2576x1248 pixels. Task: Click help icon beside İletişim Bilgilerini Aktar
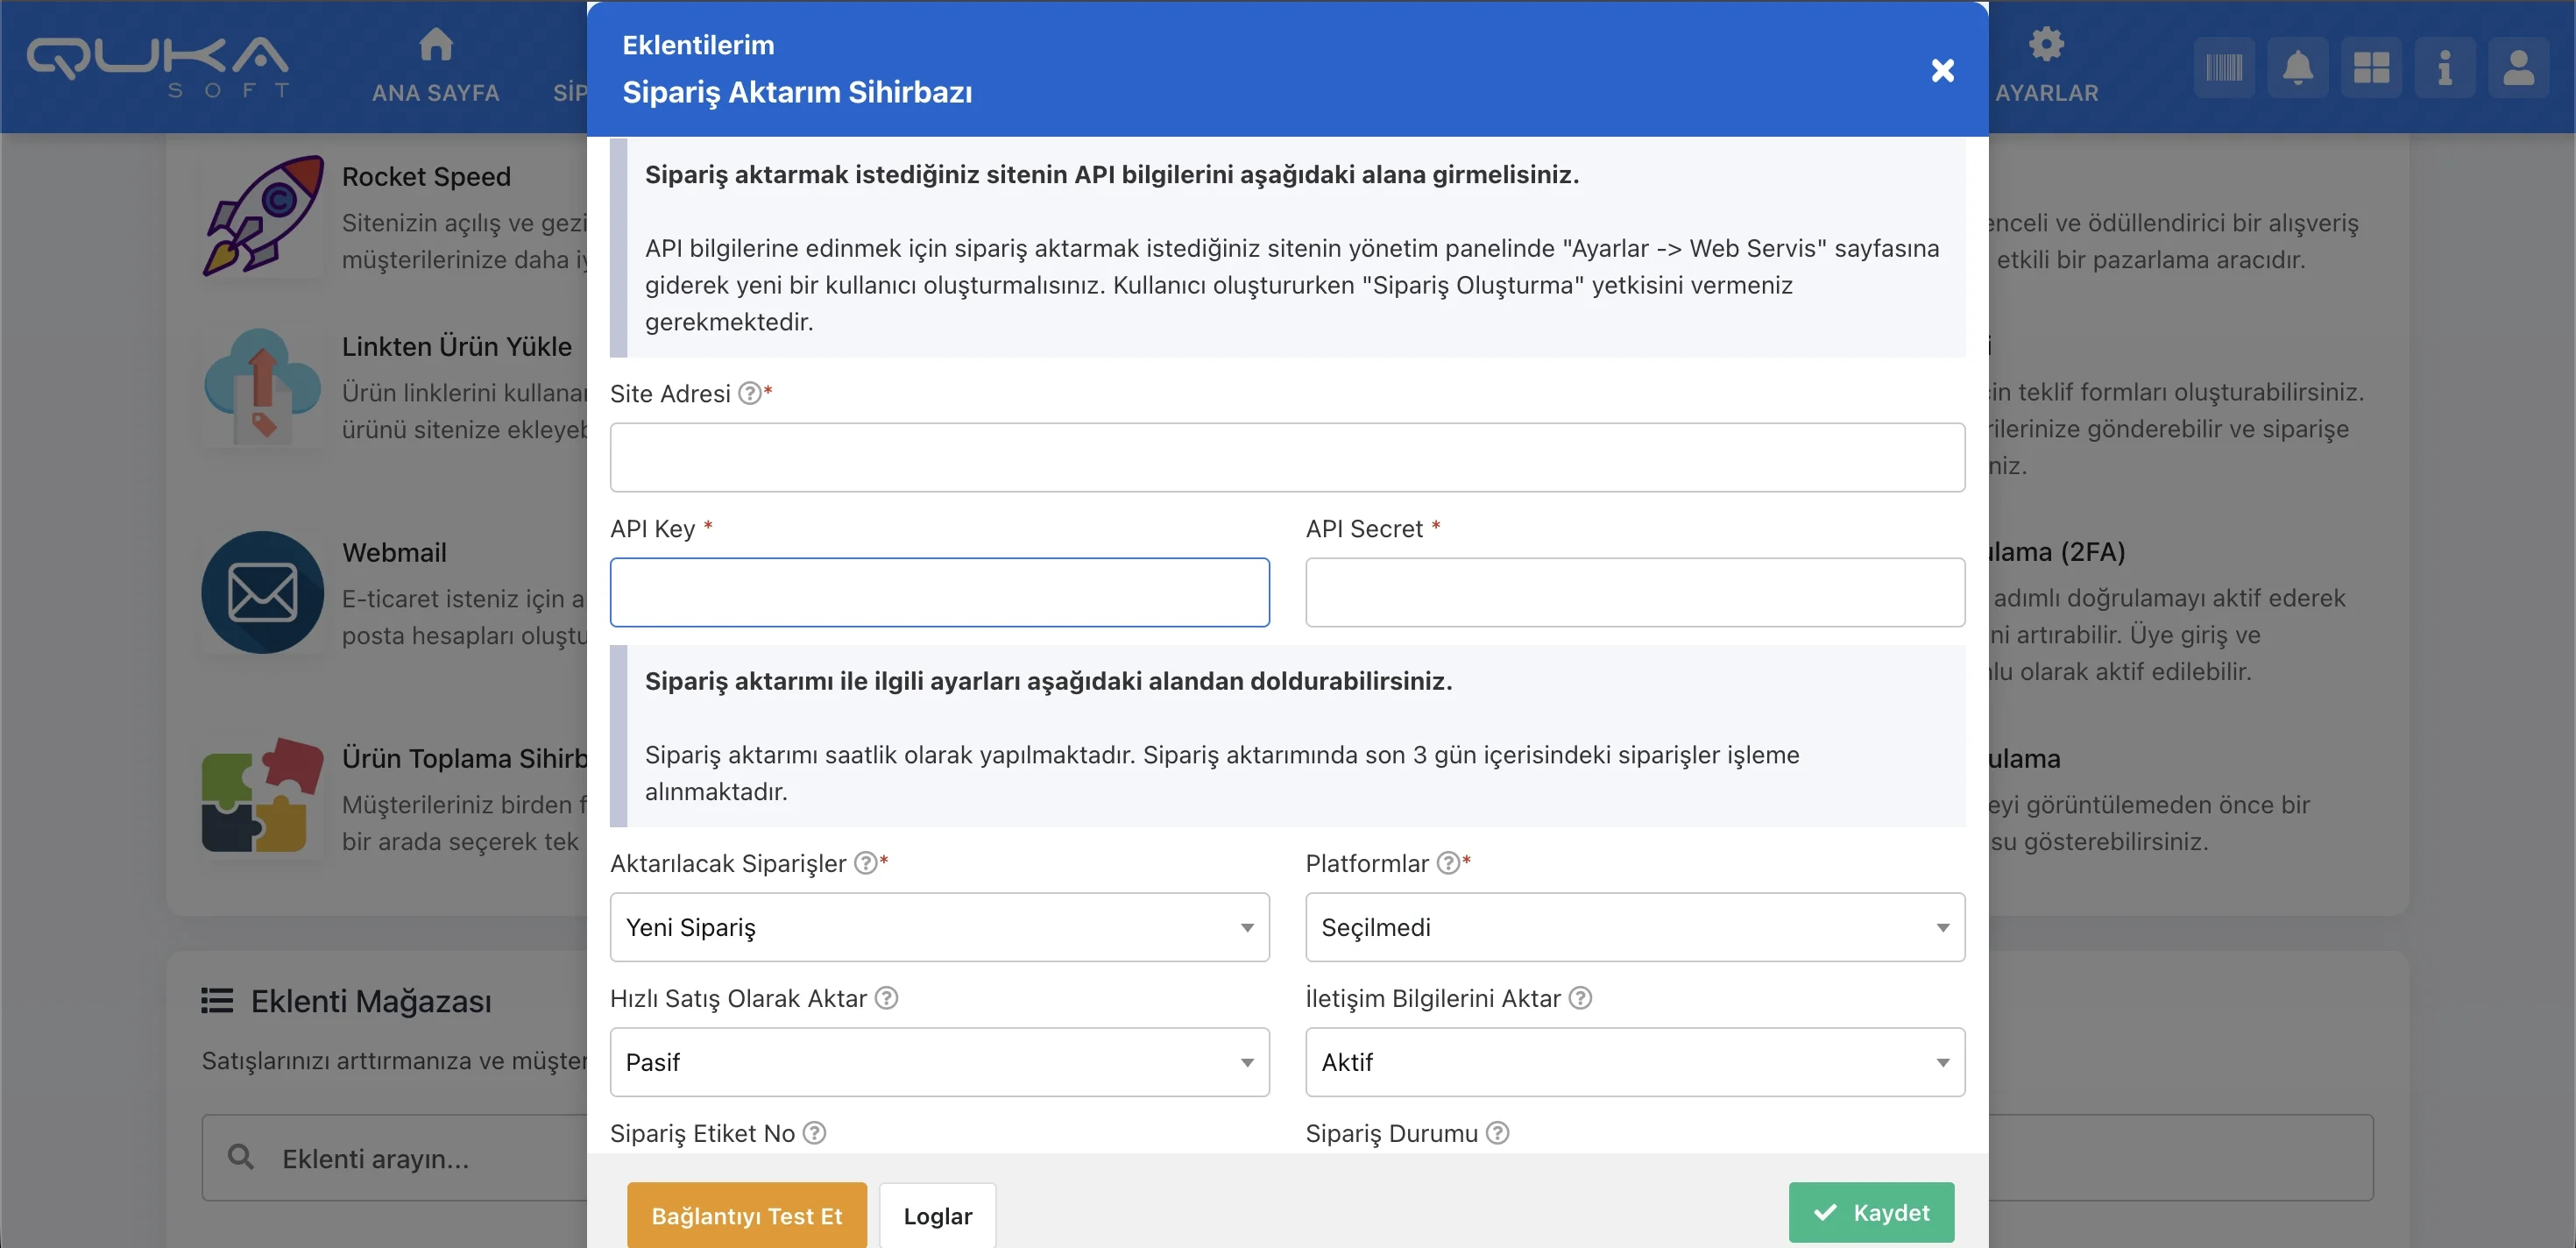click(1580, 998)
